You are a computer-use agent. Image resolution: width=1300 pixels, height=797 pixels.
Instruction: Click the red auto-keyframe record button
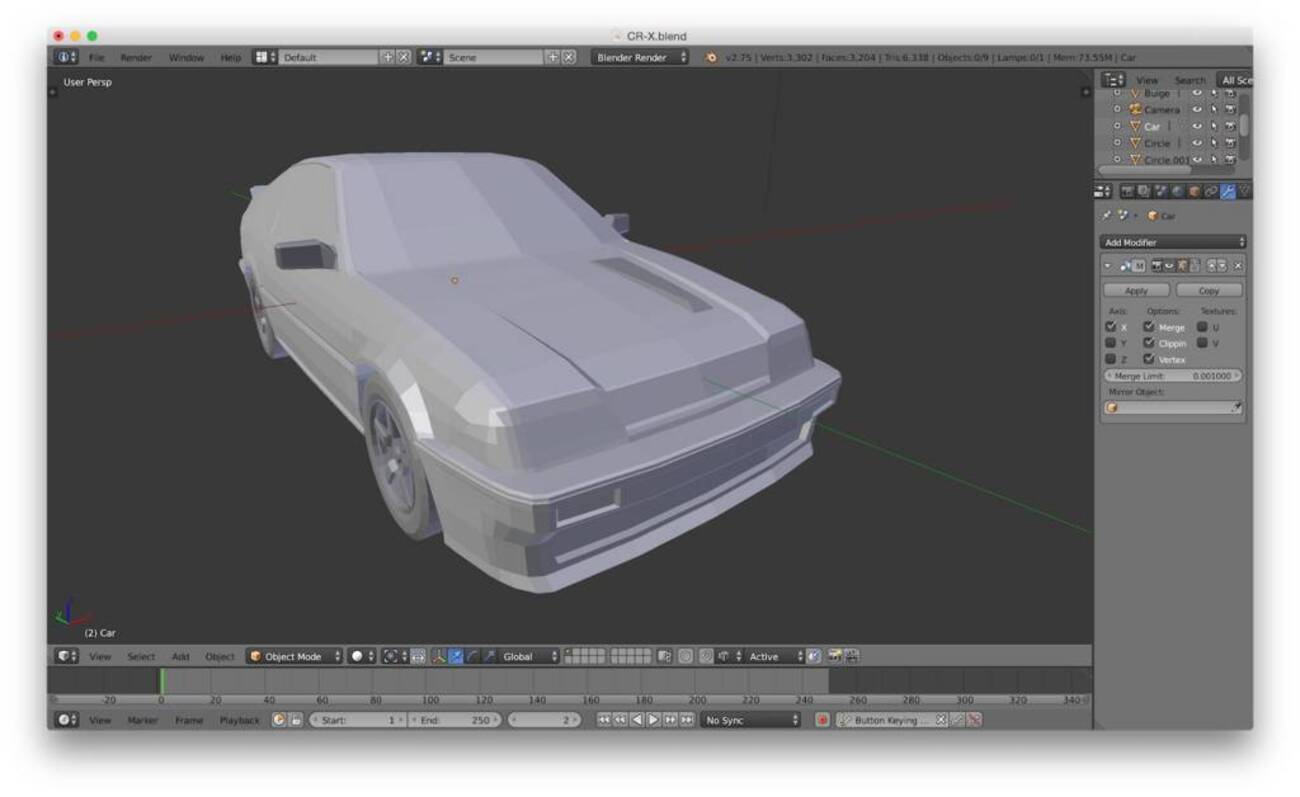pos(822,720)
